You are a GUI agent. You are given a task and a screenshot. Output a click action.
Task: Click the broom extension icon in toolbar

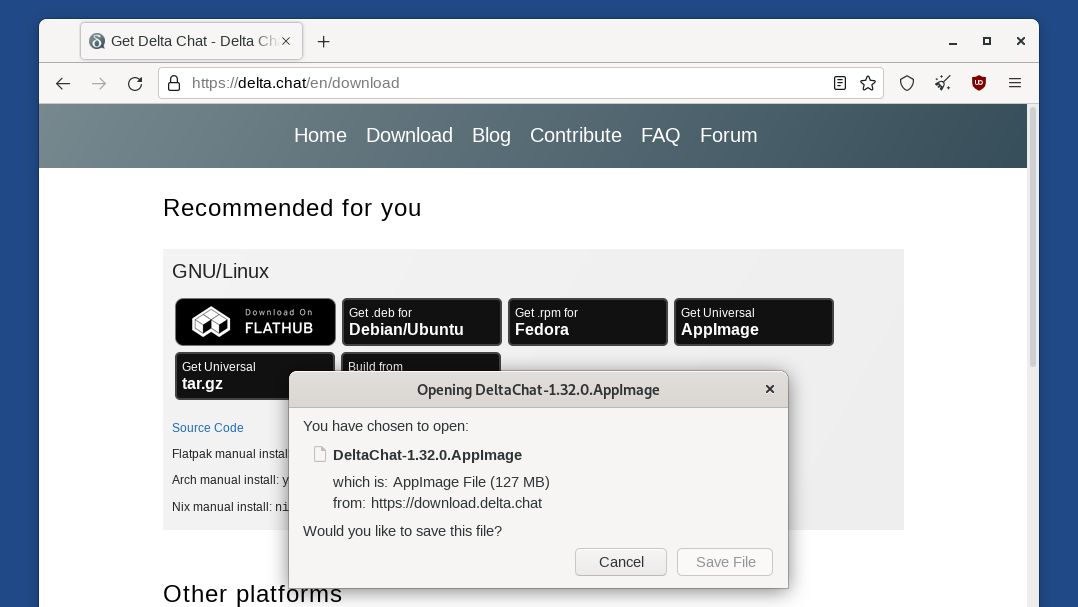(943, 83)
